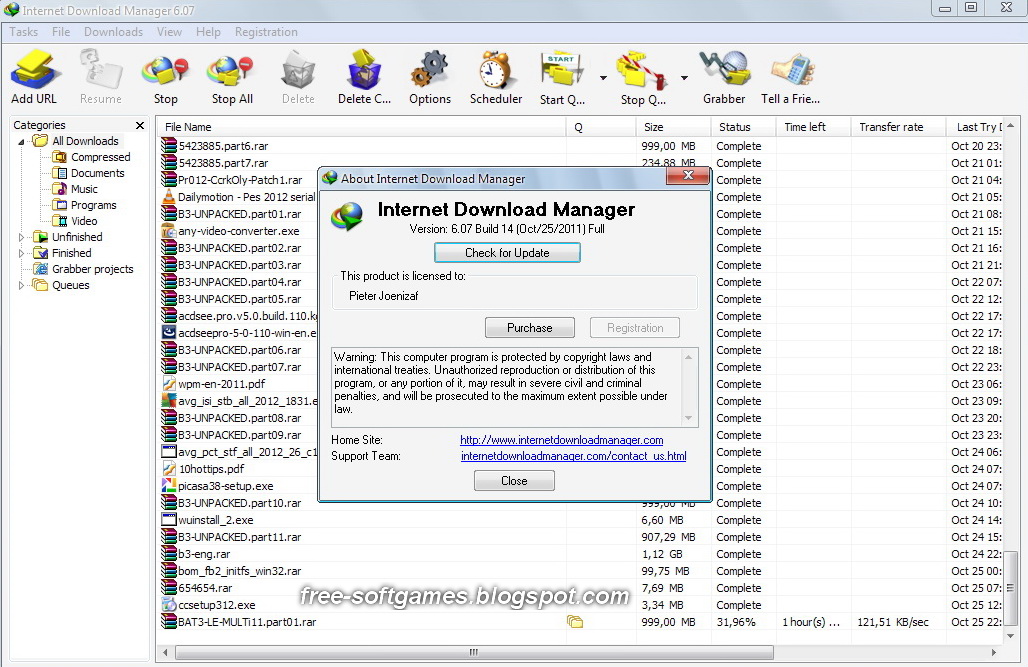Sort by the Size column header
The height and width of the screenshot is (667, 1028).
click(673, 127)
